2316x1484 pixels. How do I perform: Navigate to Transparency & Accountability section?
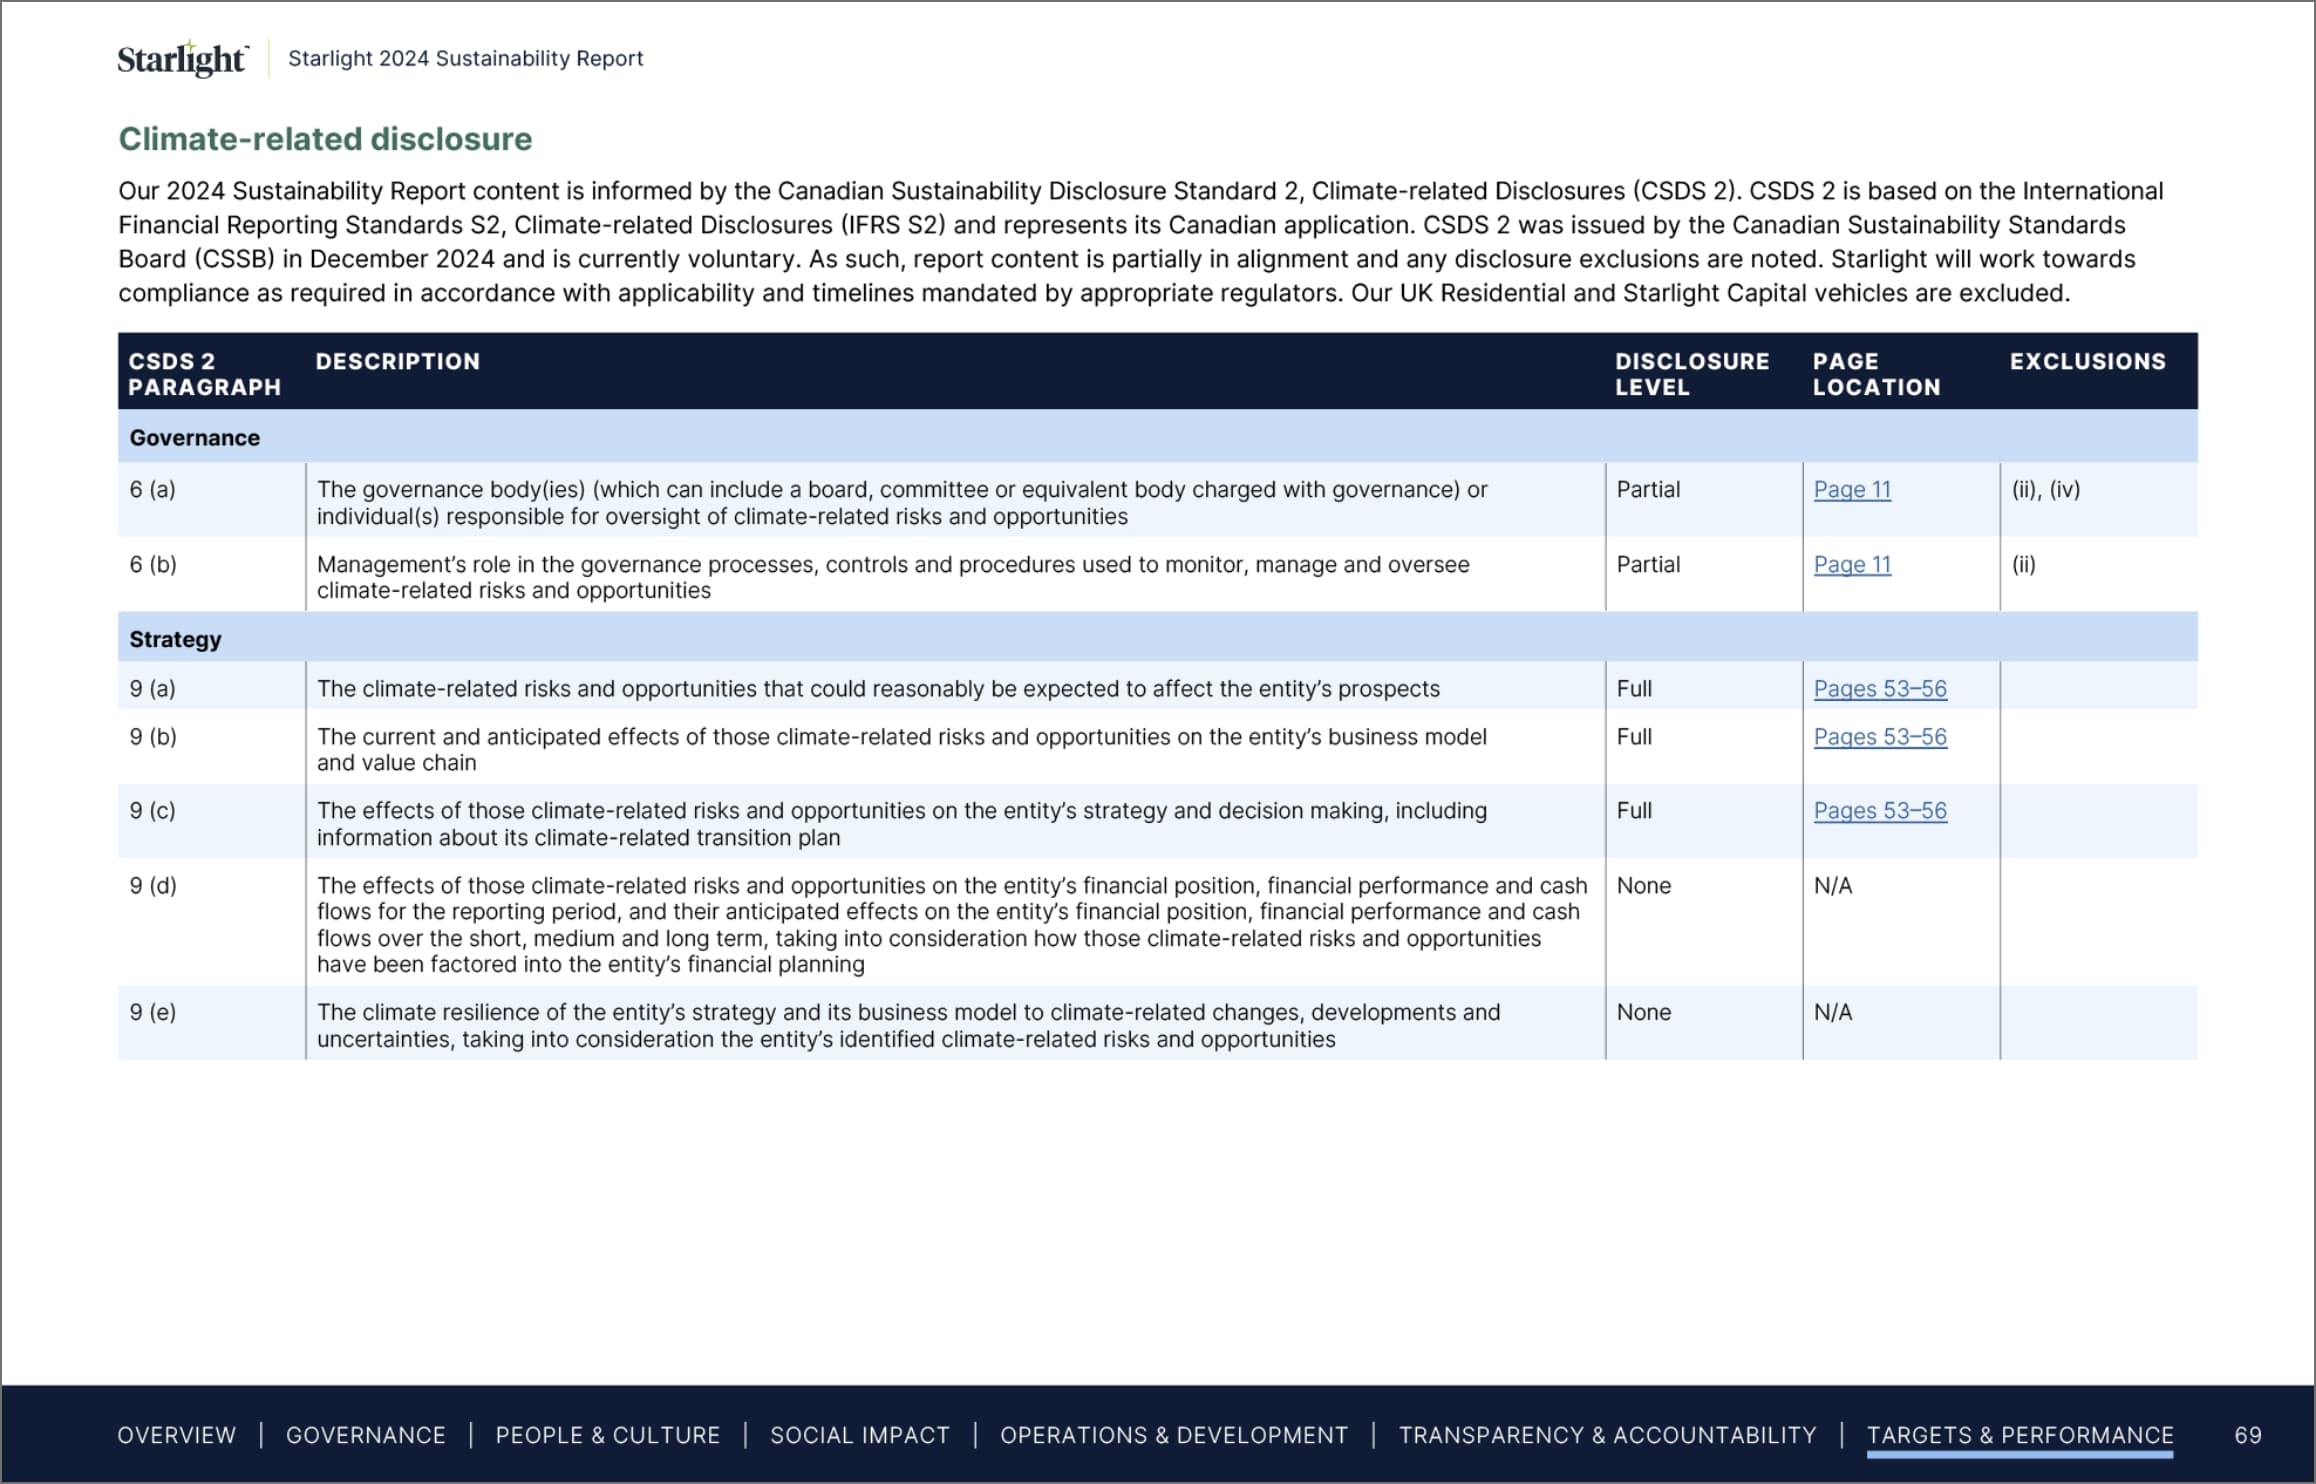pyautogui.click(x=1607, y=1434)
